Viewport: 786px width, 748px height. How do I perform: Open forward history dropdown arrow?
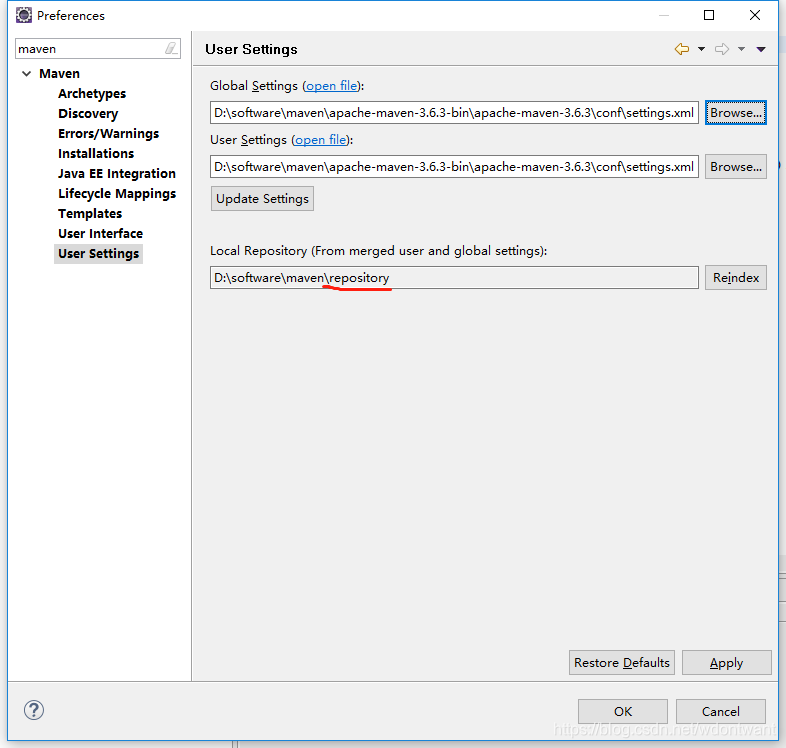pos(741,49)
